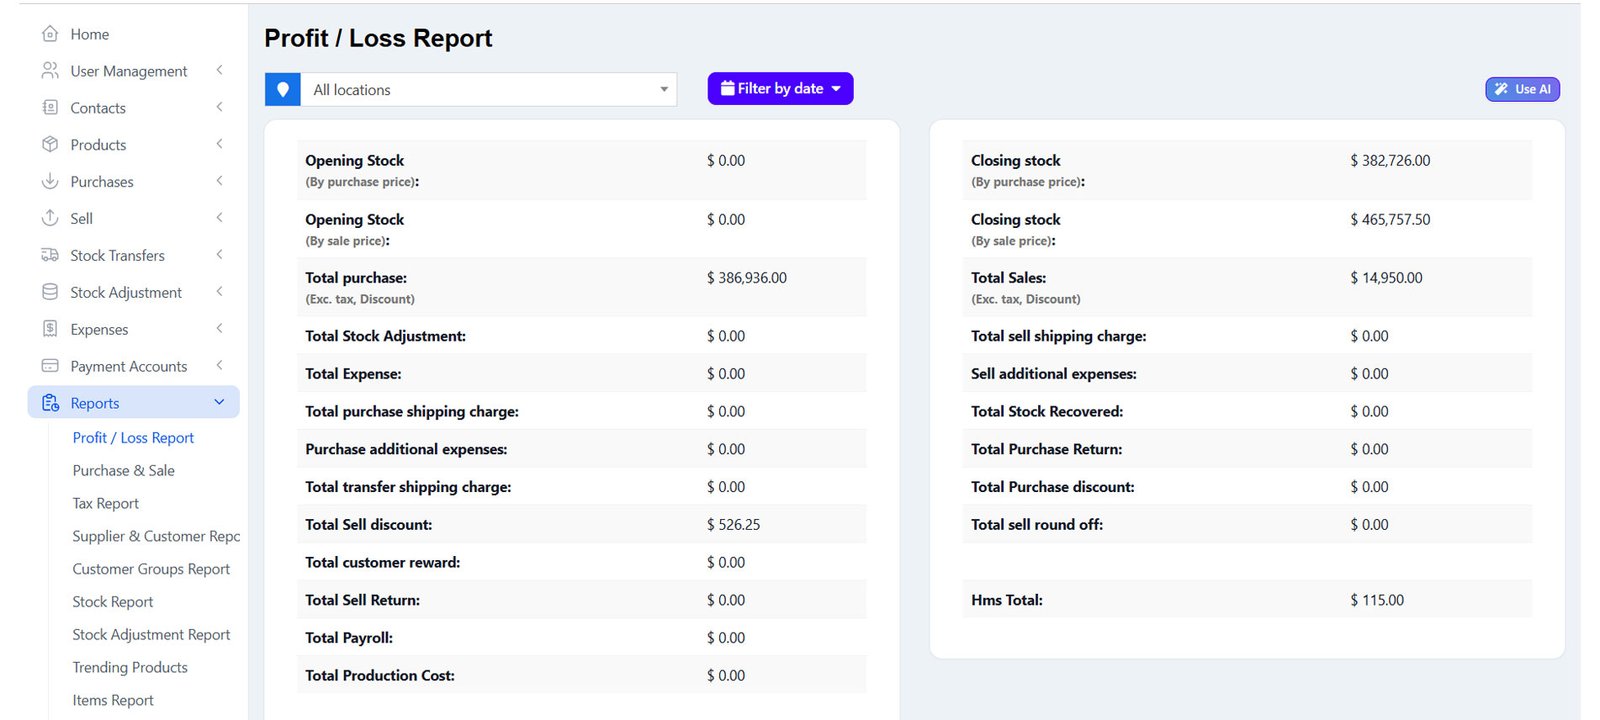This screenshot has width=1600, height=720.
Task: Open the Stock Report link
Action: click(112, 602)
